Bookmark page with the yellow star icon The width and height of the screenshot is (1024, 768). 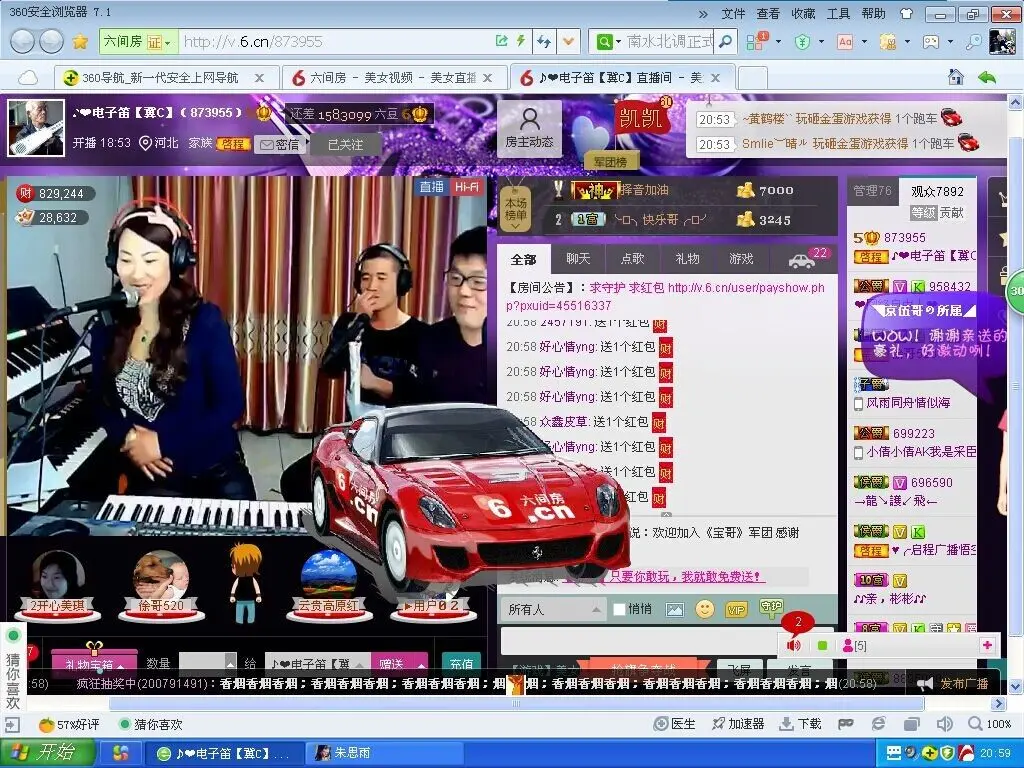click(x=80, y=42)
